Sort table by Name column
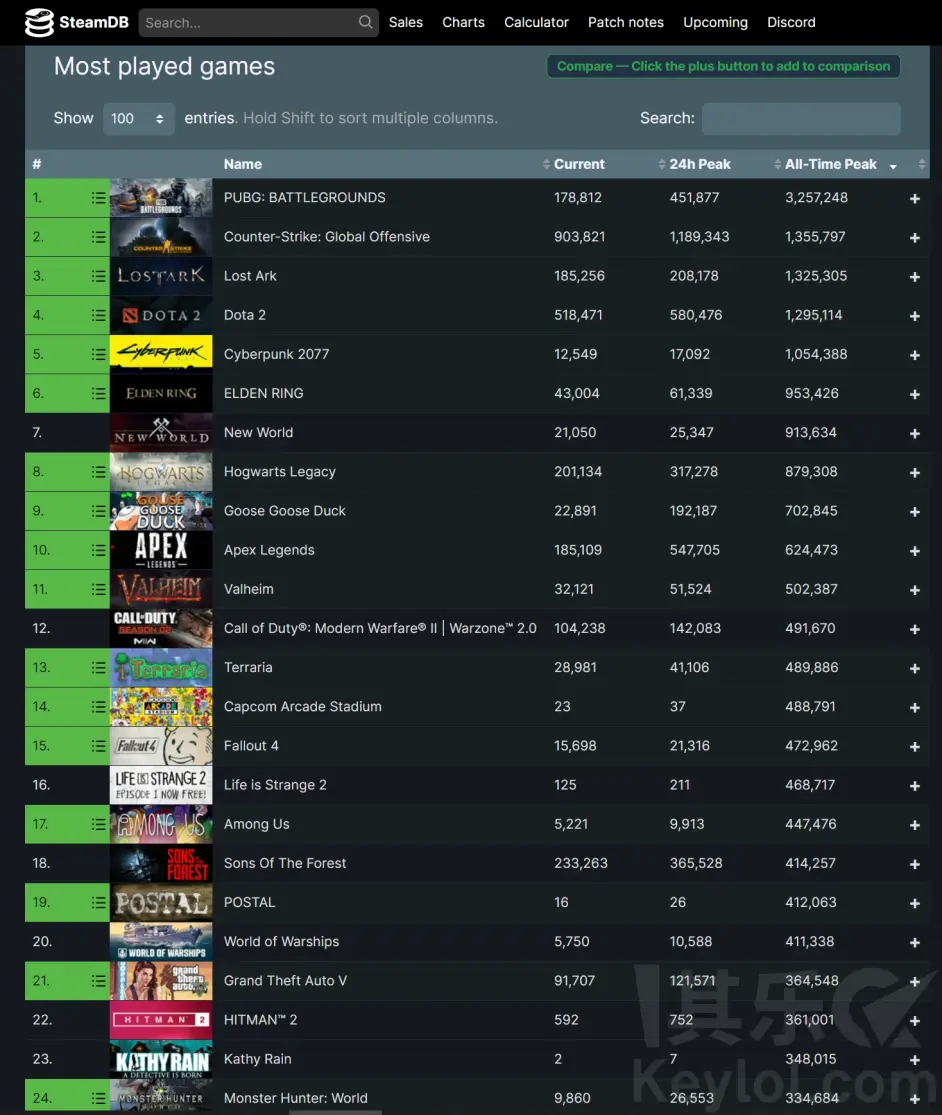 click(242, 164)
